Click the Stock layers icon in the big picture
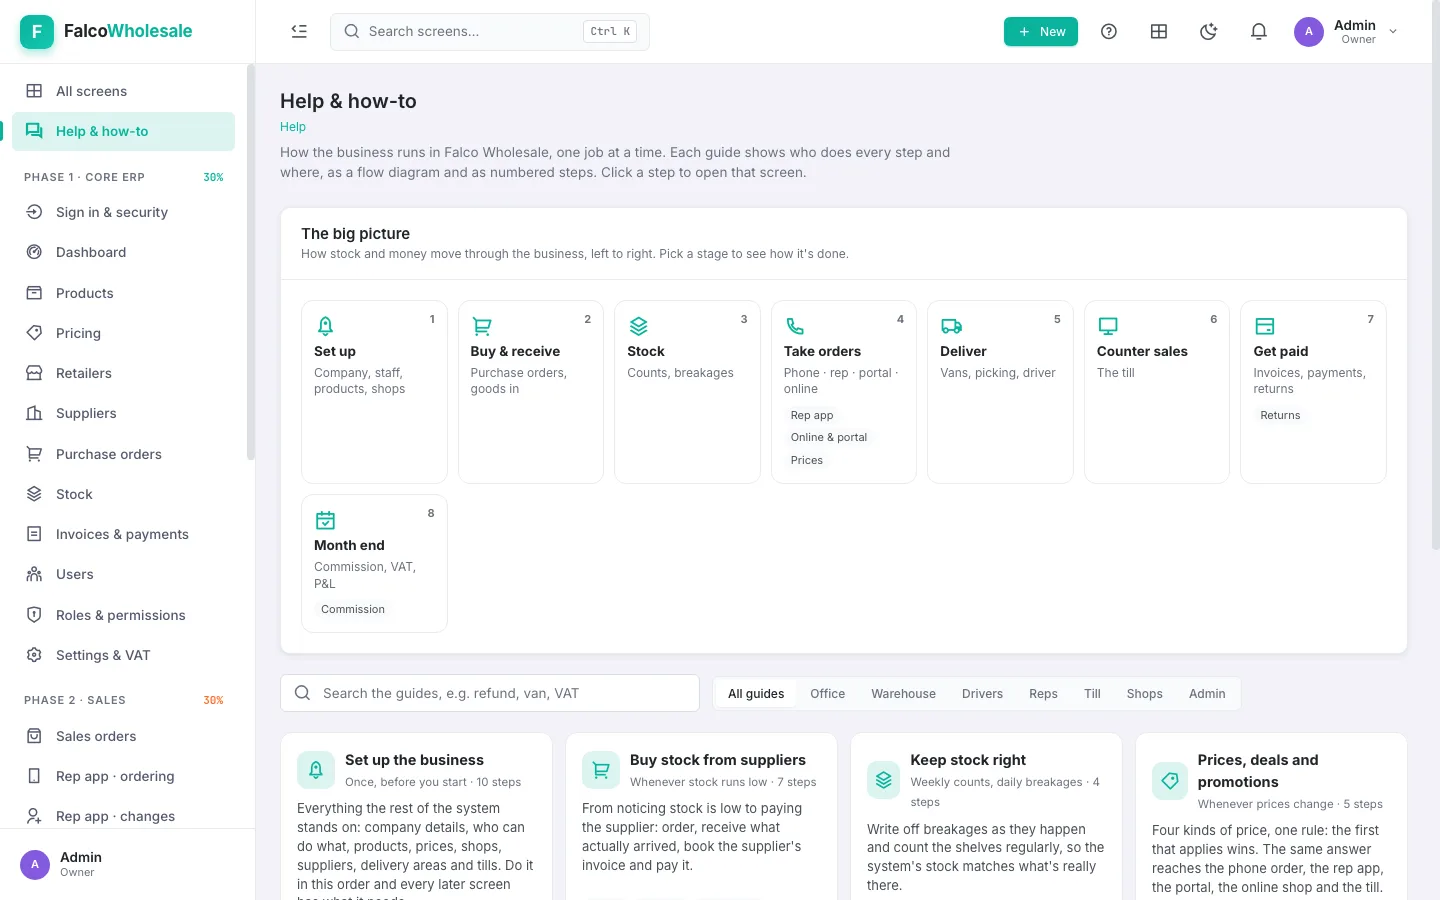Screen dimensions: 1440x900 (638, 326)
